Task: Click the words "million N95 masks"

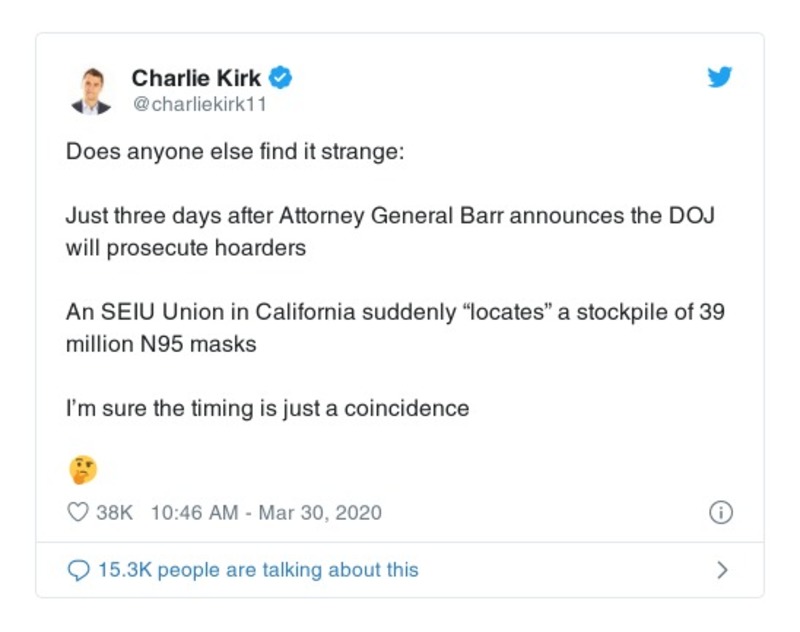Action: [161, 344]
